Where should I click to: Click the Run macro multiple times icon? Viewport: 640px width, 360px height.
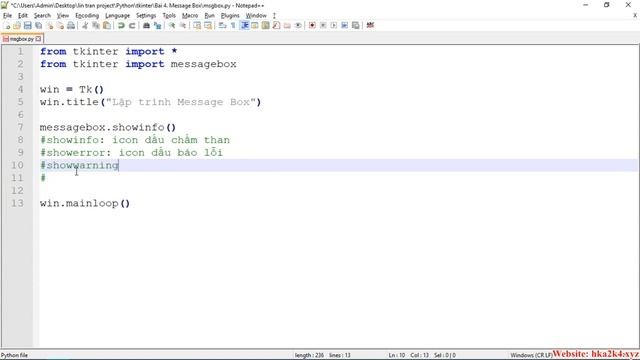point(344,25)
